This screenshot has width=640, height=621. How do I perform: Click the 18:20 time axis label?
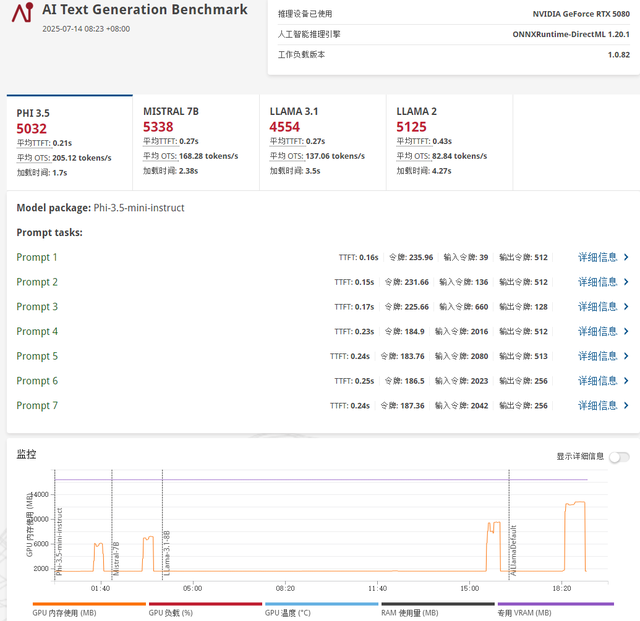click(562, 588)
